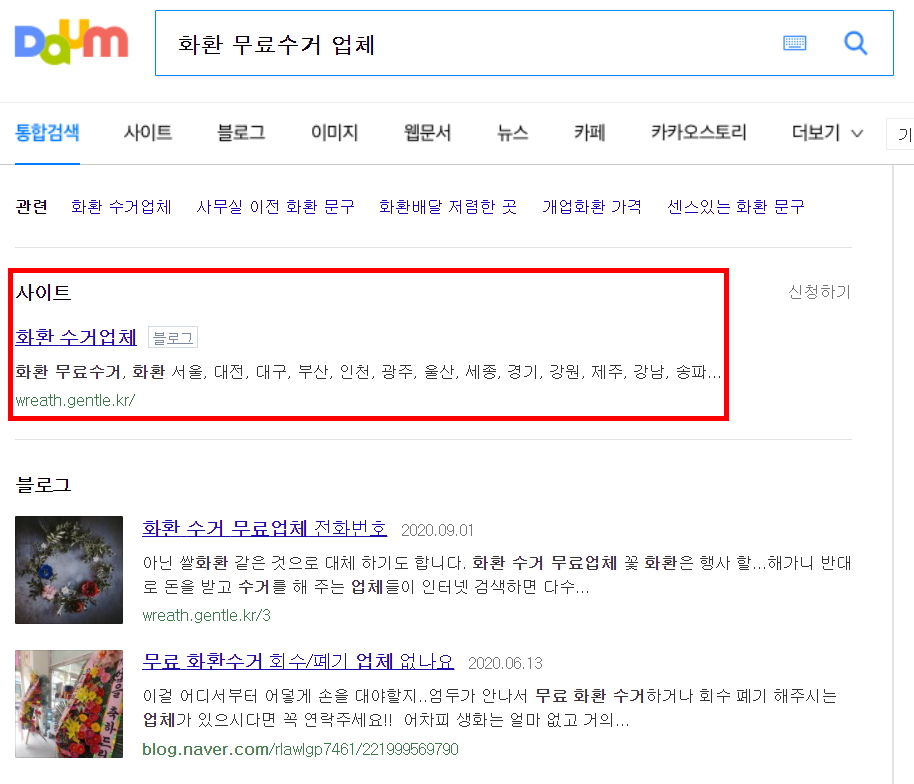Viewport: 914px width, 784px height.
Task: Switch to the 사이트 tab
Action: pyautogui.click(x=147, y=133)
